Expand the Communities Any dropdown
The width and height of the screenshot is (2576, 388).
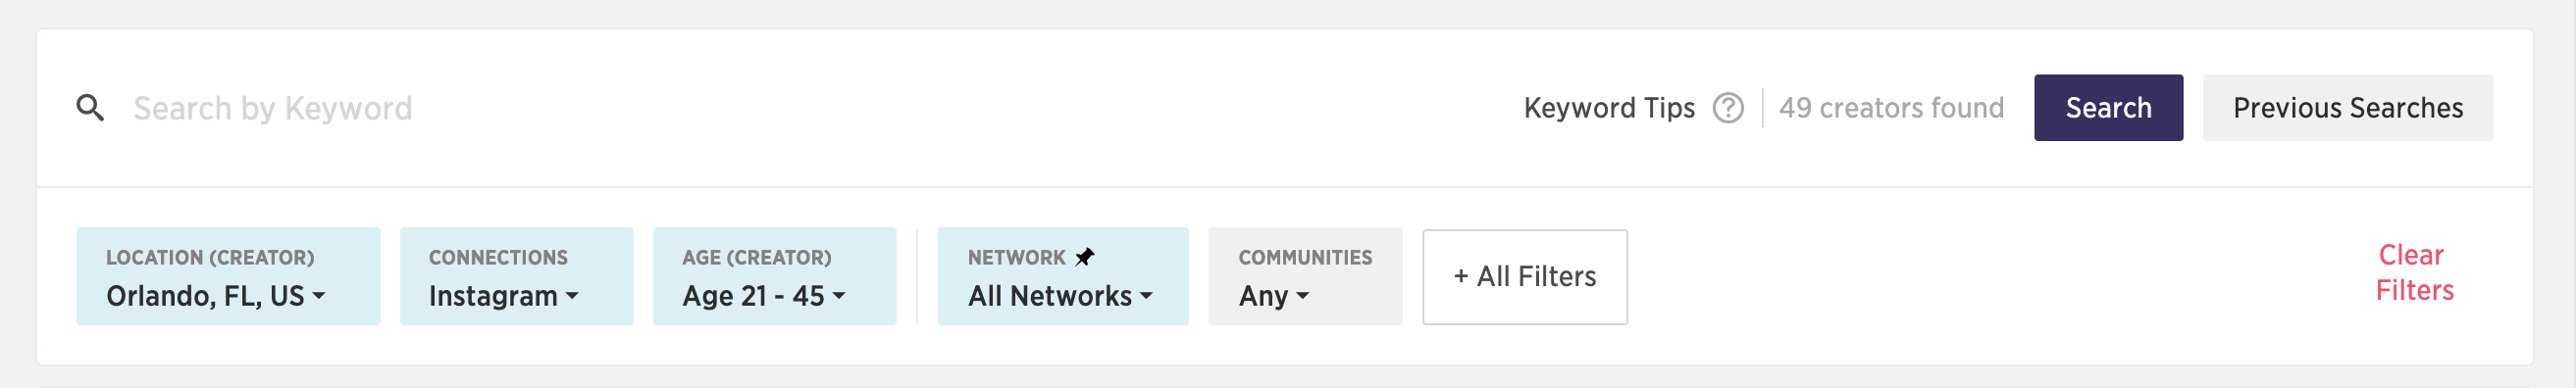pos(1304,276)
